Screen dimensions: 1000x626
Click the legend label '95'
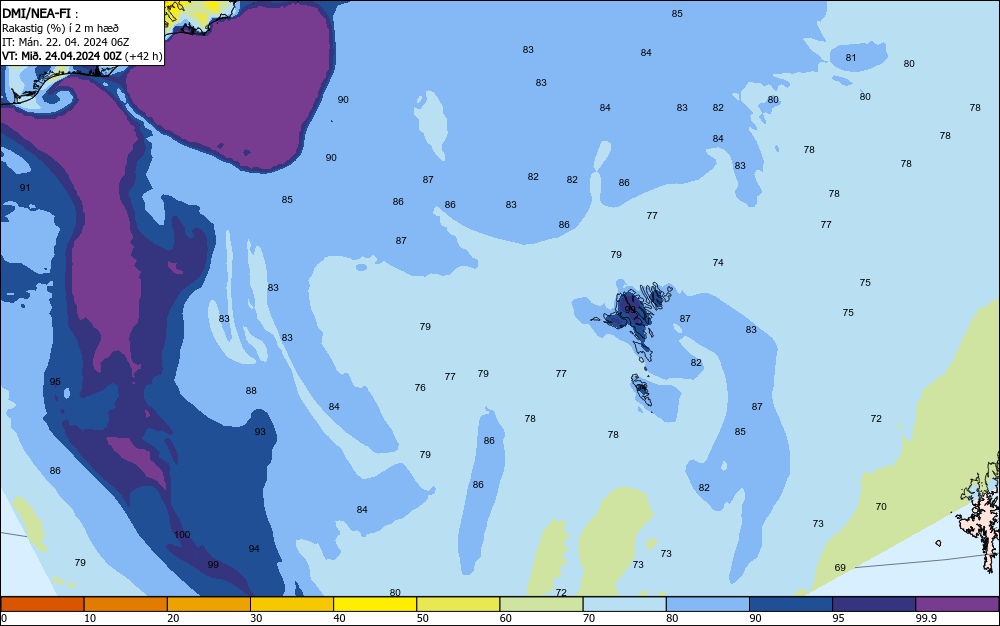pos(838,618)
